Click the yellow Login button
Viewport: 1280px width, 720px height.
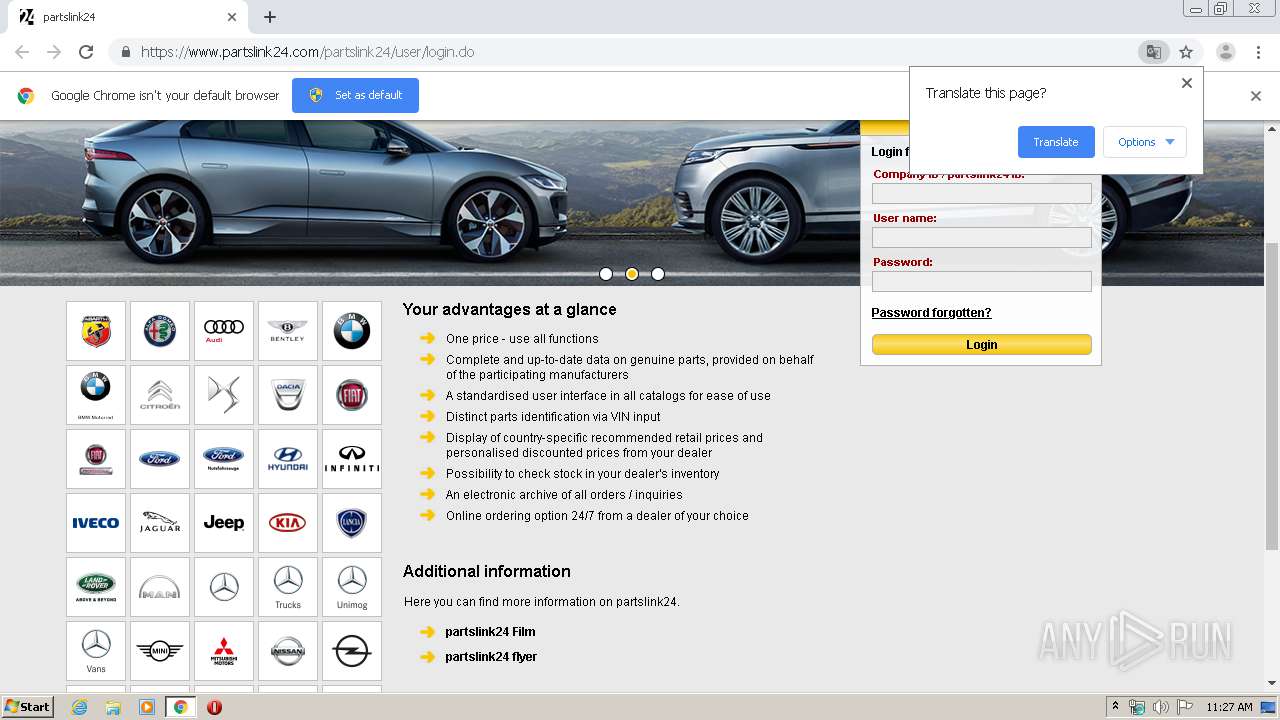(982, 344)
